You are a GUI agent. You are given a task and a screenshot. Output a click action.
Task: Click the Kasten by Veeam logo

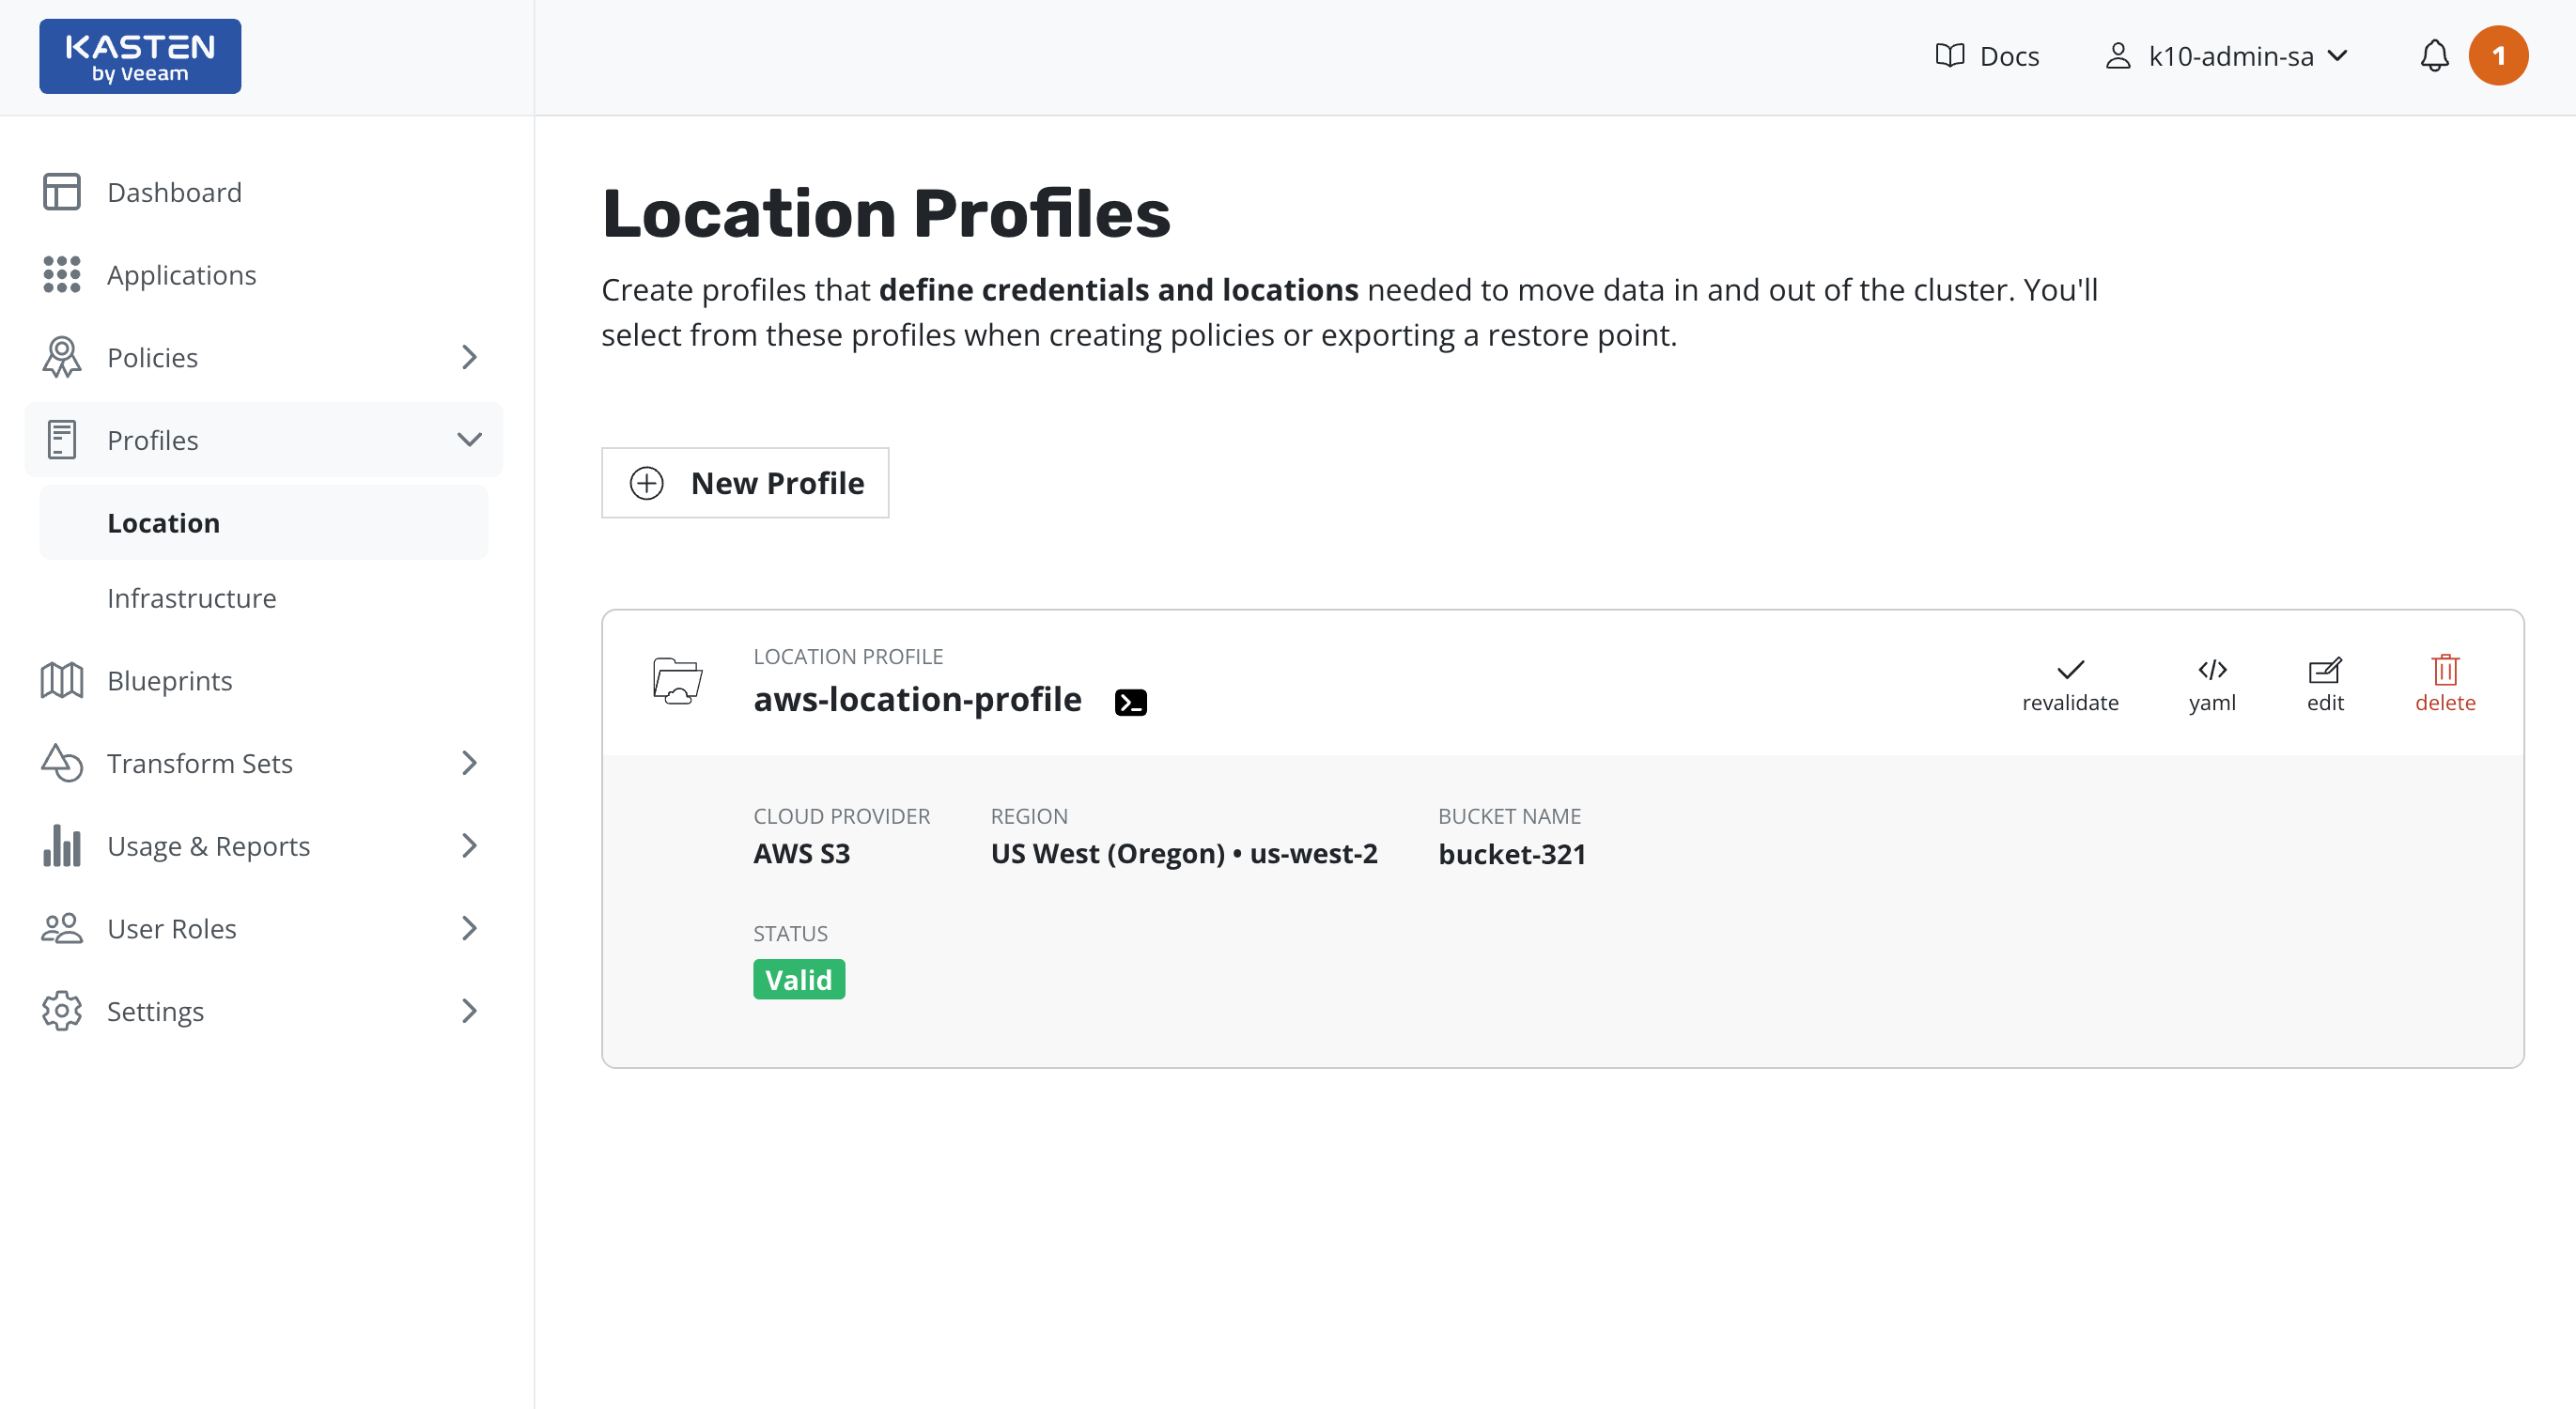140,56
